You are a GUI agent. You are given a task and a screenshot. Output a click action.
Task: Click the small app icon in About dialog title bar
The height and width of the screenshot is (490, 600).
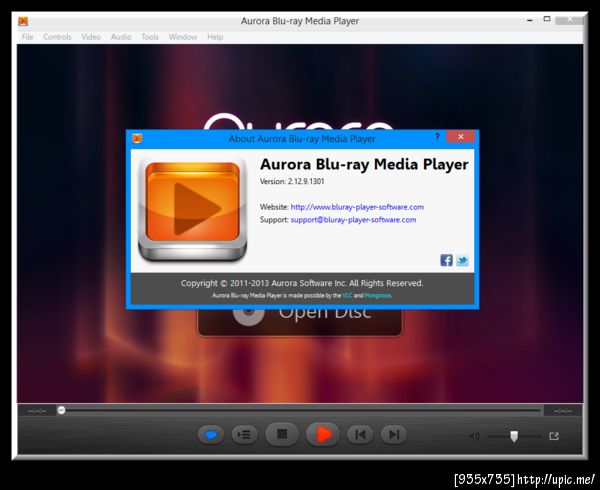tap(137, 138)
